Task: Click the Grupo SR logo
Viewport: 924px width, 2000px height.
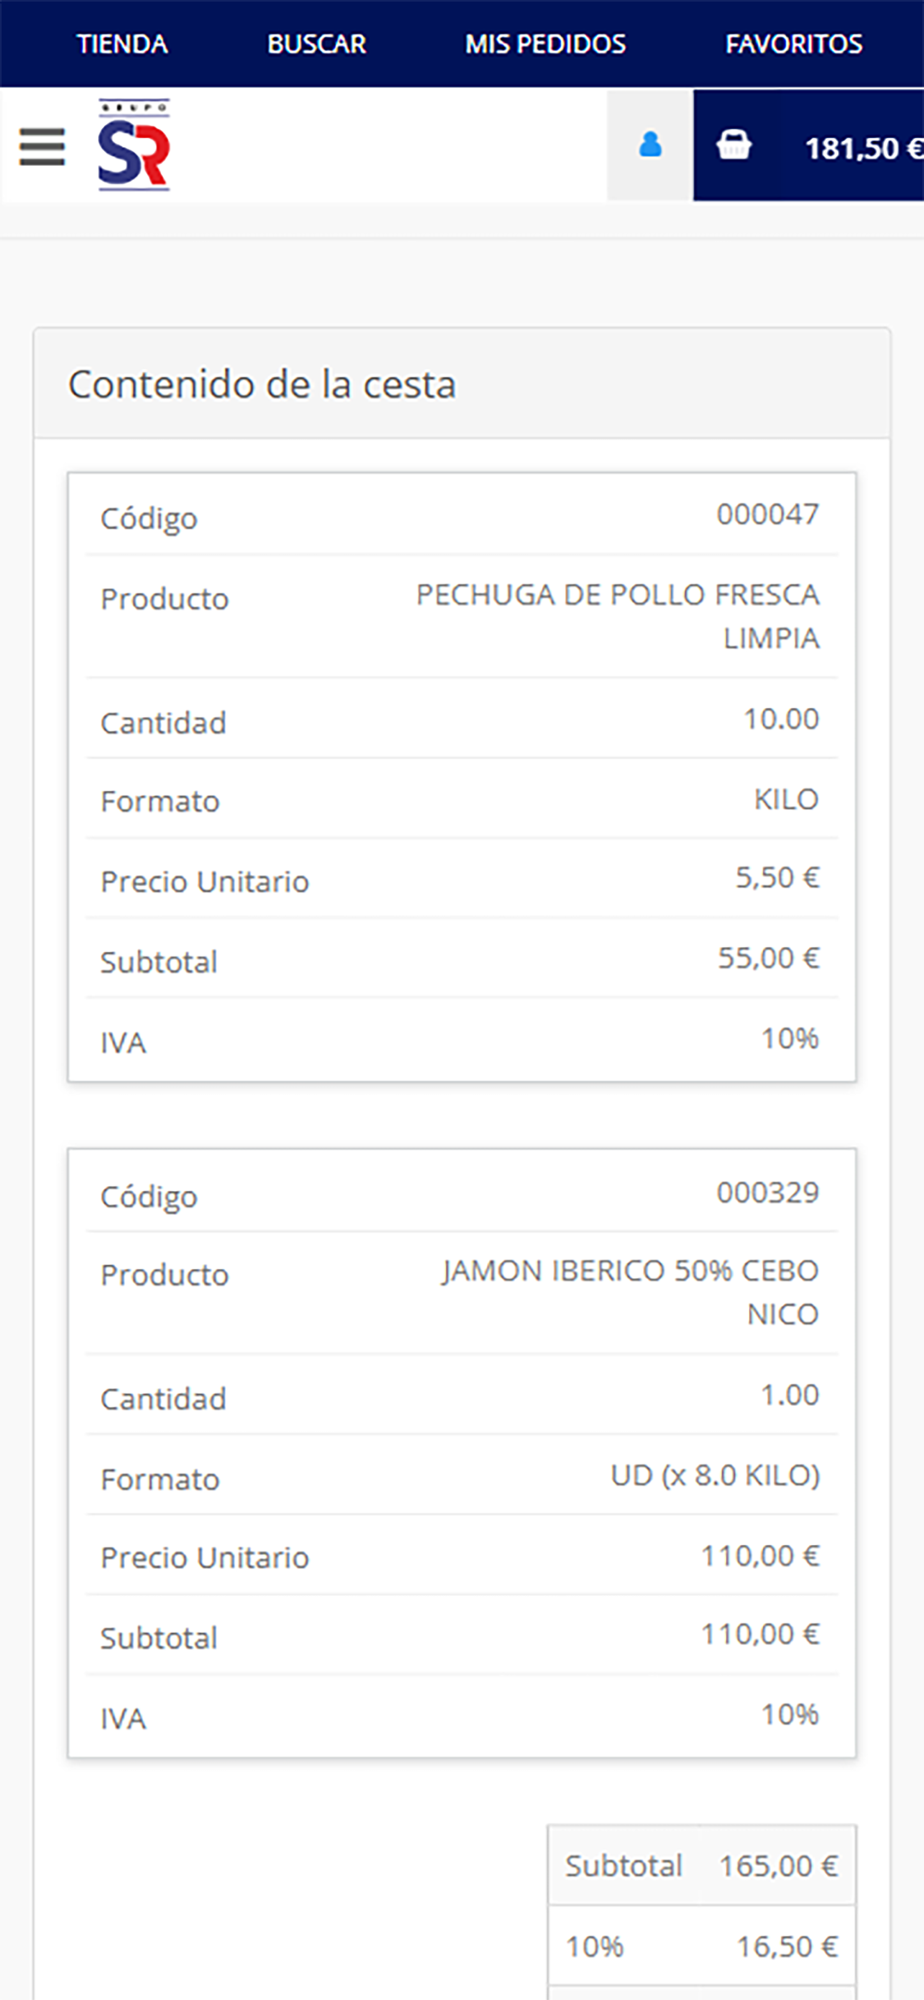Action: tap(134, 146)
